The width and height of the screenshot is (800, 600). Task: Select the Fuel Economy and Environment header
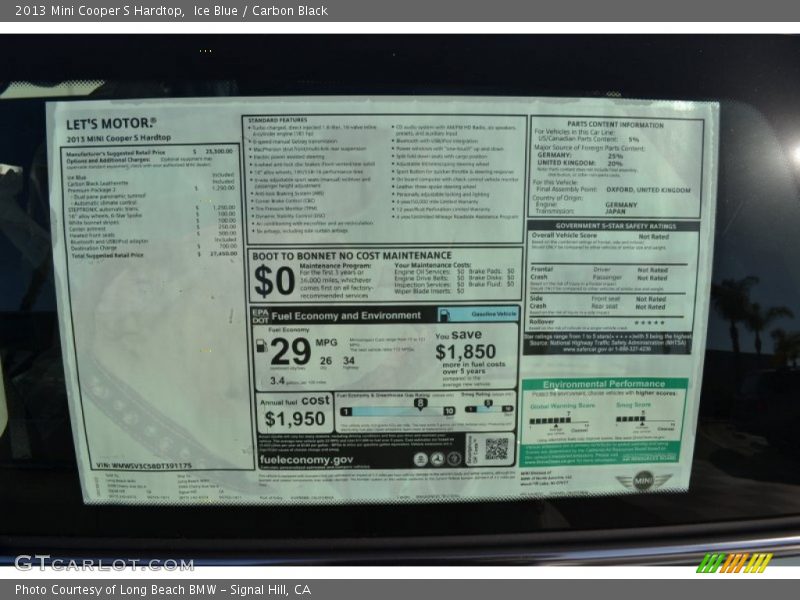tap(347, 315)
